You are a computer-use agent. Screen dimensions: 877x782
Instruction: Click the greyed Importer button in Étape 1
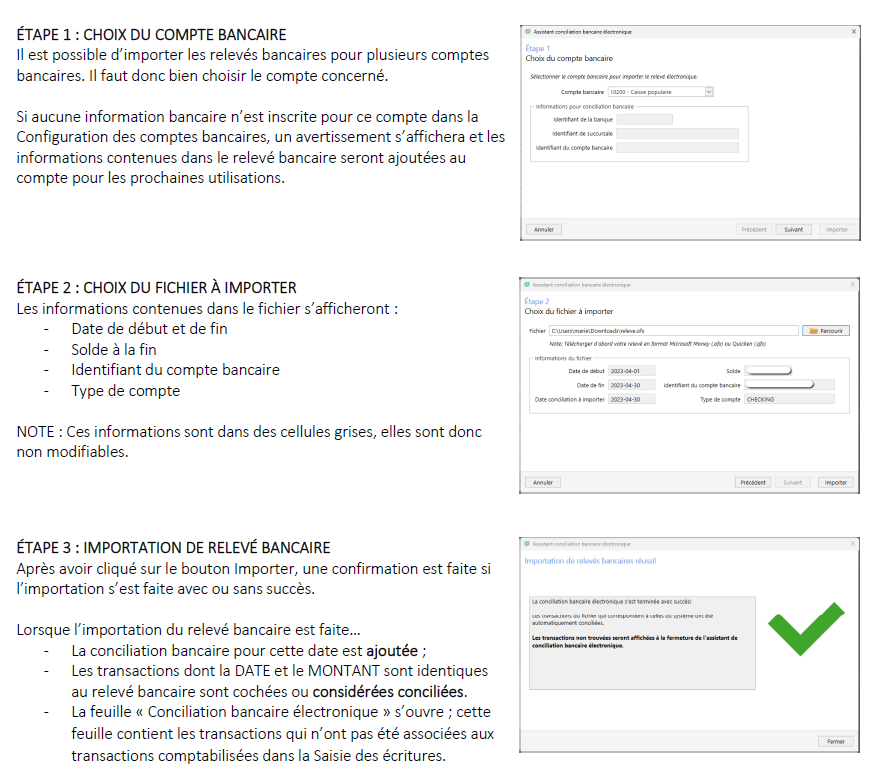tap(837, 229)
